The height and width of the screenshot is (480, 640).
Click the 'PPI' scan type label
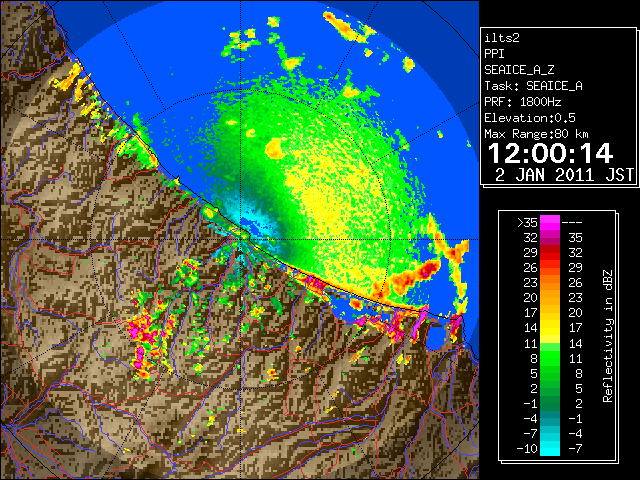494,54
